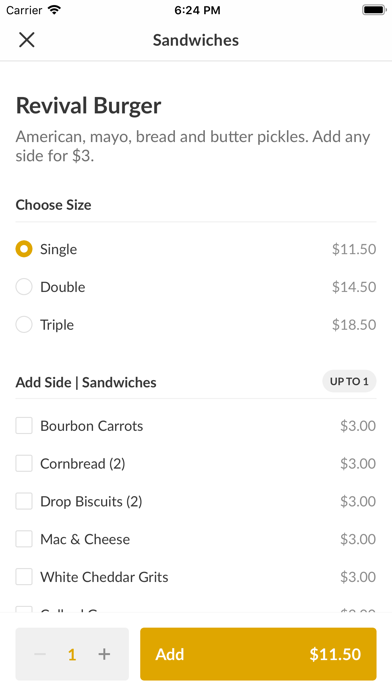Check the Bourbon Carrots side

pyautogui.click(x=24, y=426)
